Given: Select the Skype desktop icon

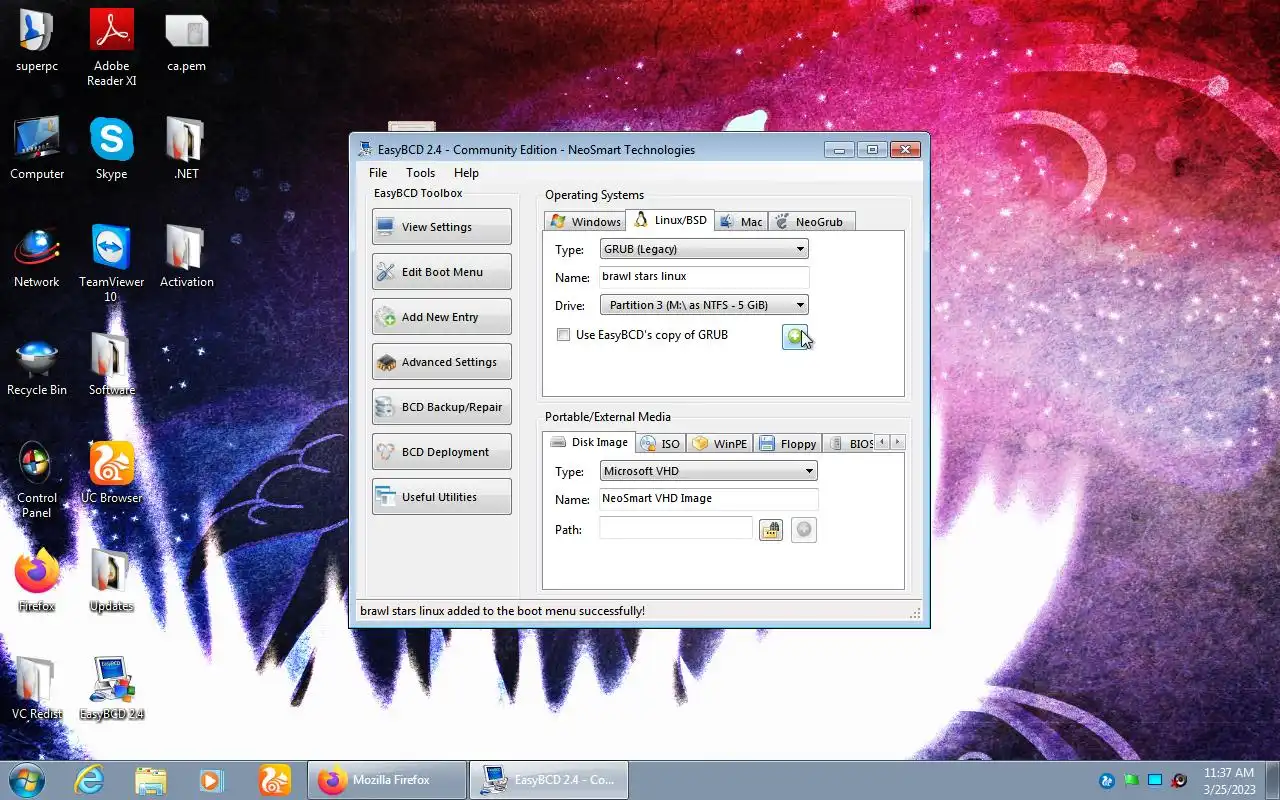Looking at the screenshot, I should click(112, 149).
